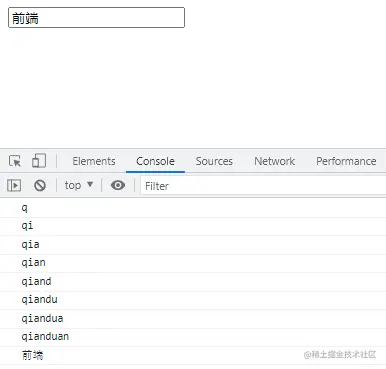This screenshot has width=386, height=369.
Task: Open the Performance tab
Action: click(346, 161)
